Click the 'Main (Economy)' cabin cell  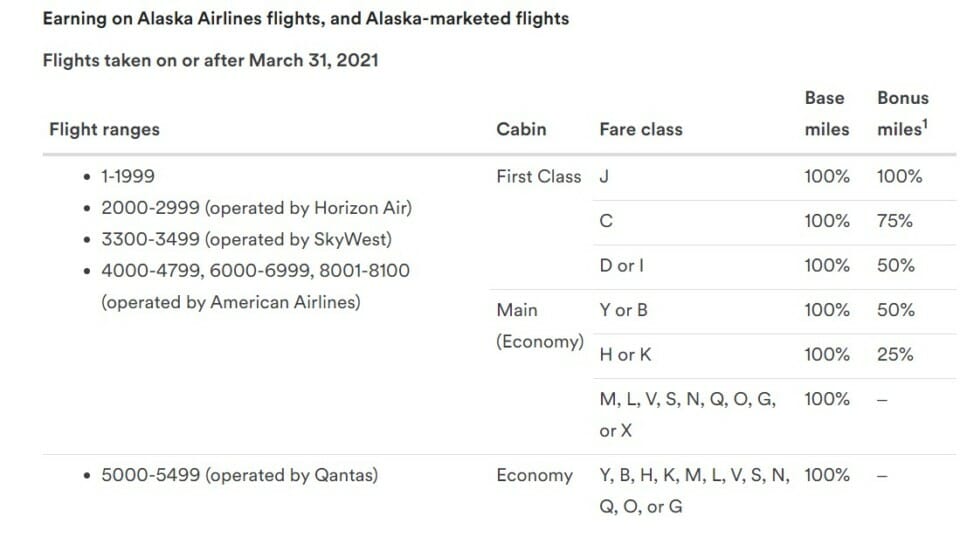(x=540, y=326)
